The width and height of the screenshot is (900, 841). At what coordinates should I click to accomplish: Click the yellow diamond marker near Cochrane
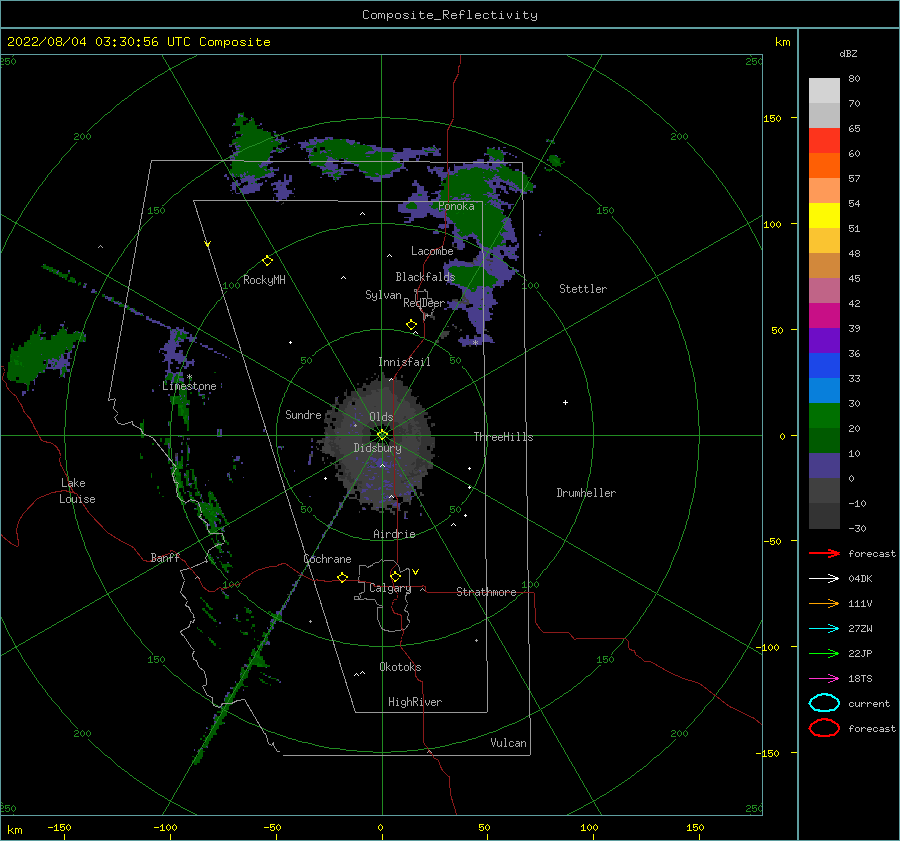pyautogui.click(x=343, y=578)
